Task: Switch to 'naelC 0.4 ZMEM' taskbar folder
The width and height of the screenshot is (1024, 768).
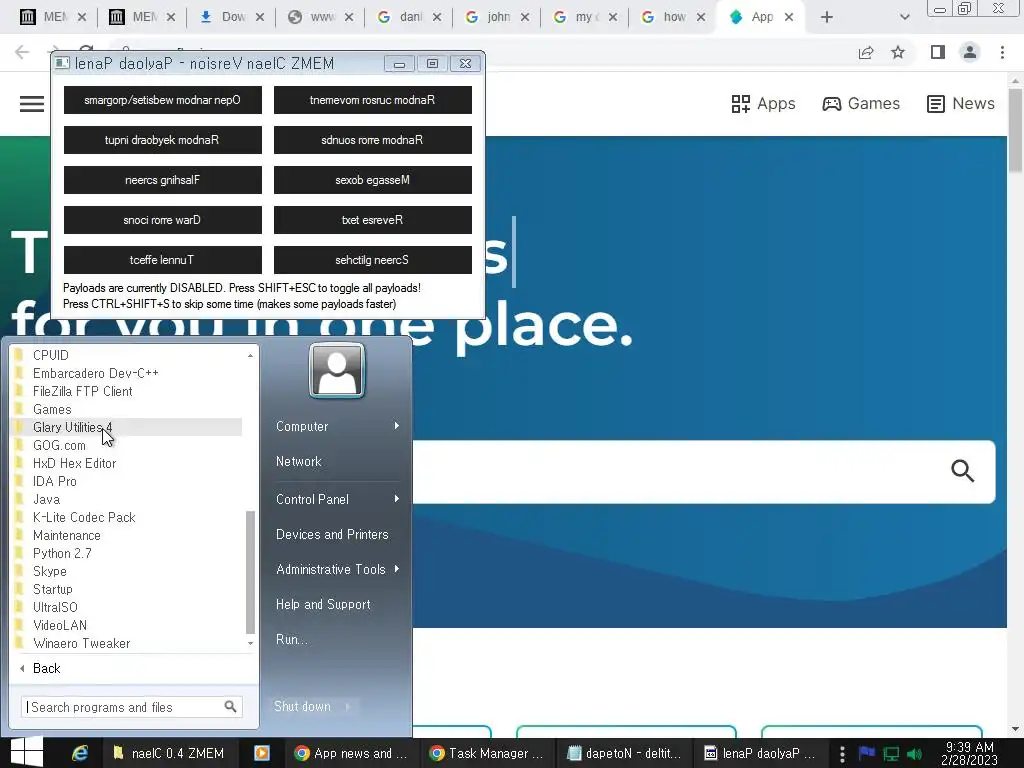Action: pyautogui.click(x=168, y=753)
